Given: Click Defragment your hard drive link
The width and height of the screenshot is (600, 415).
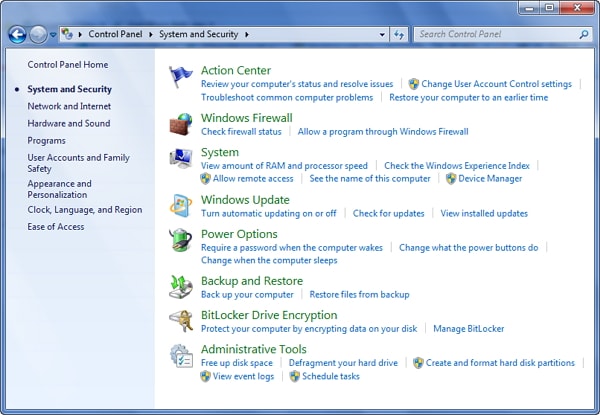Looking at the screenshot, I should coord(343,363).
